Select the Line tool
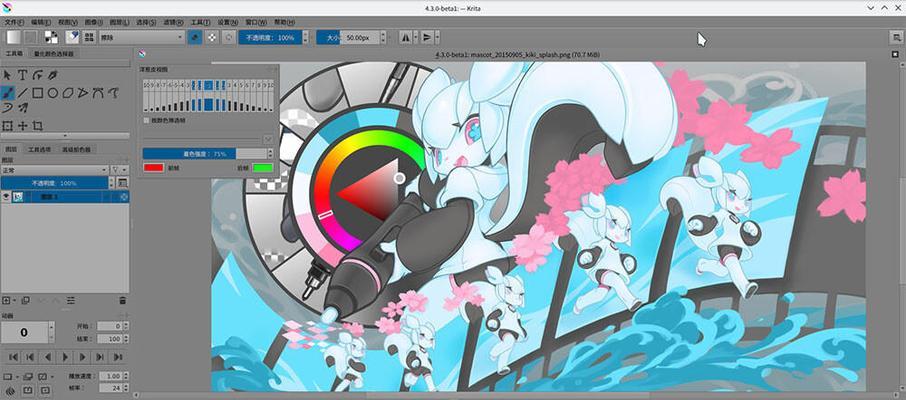This screenshot has height=400, width=906. point(23,92)
